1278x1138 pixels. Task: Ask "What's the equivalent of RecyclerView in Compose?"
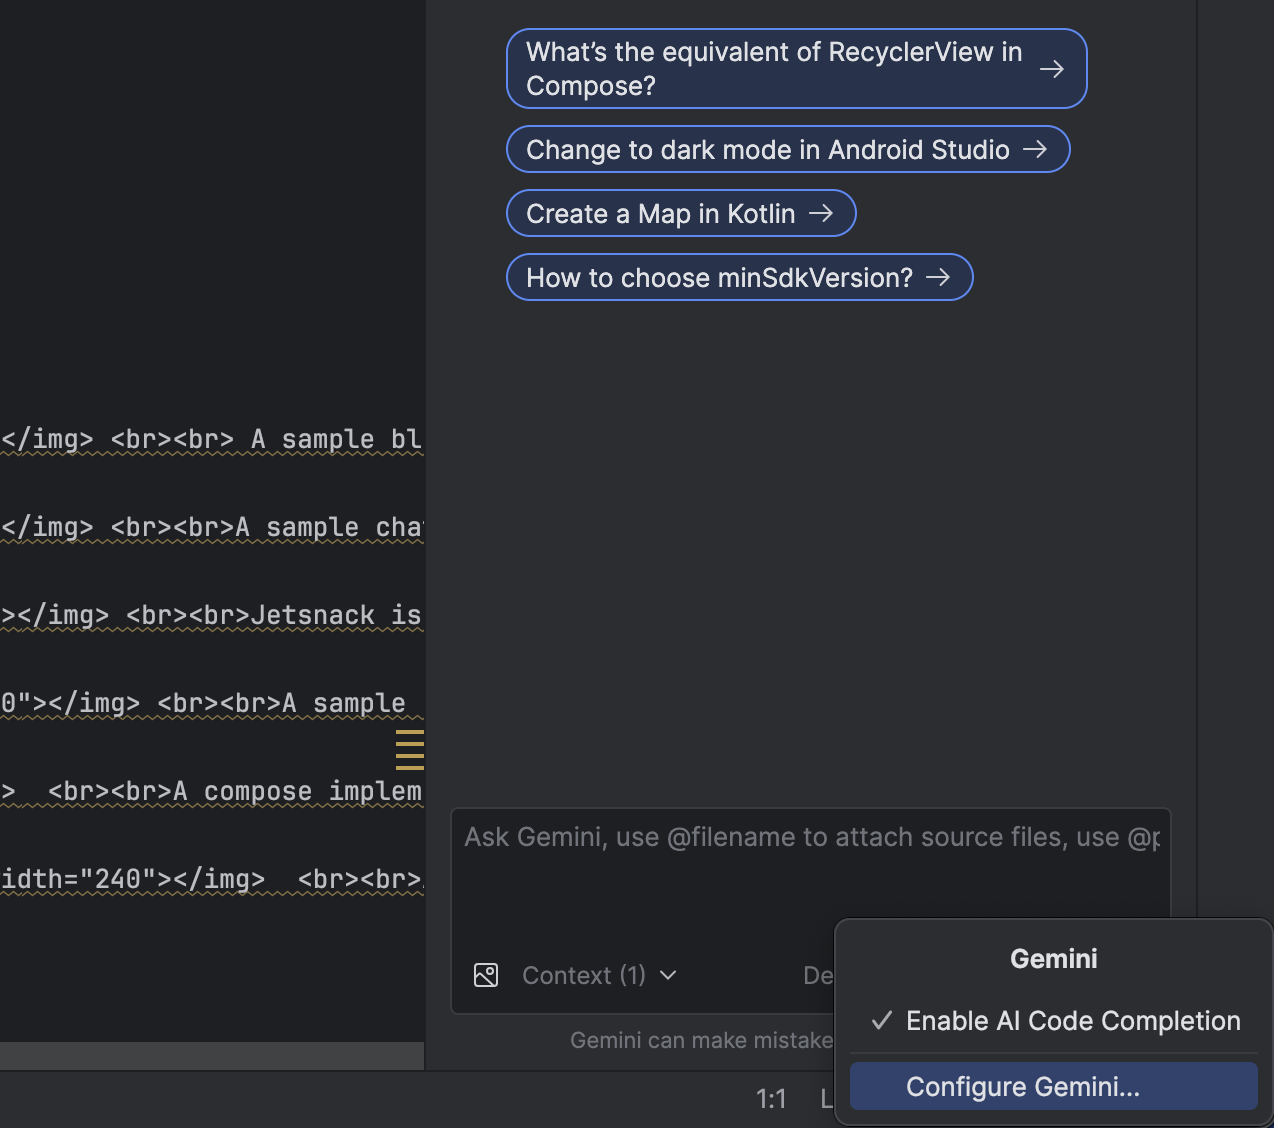tap(773, 69)
